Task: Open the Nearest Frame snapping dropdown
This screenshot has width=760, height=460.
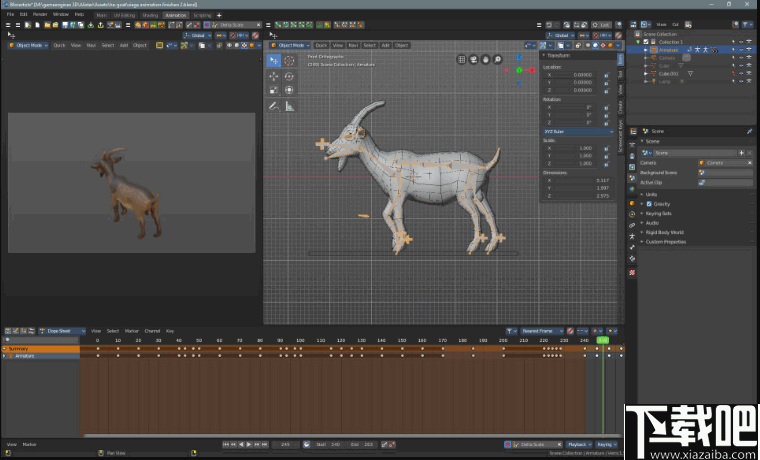Action: tap(542, 331)
